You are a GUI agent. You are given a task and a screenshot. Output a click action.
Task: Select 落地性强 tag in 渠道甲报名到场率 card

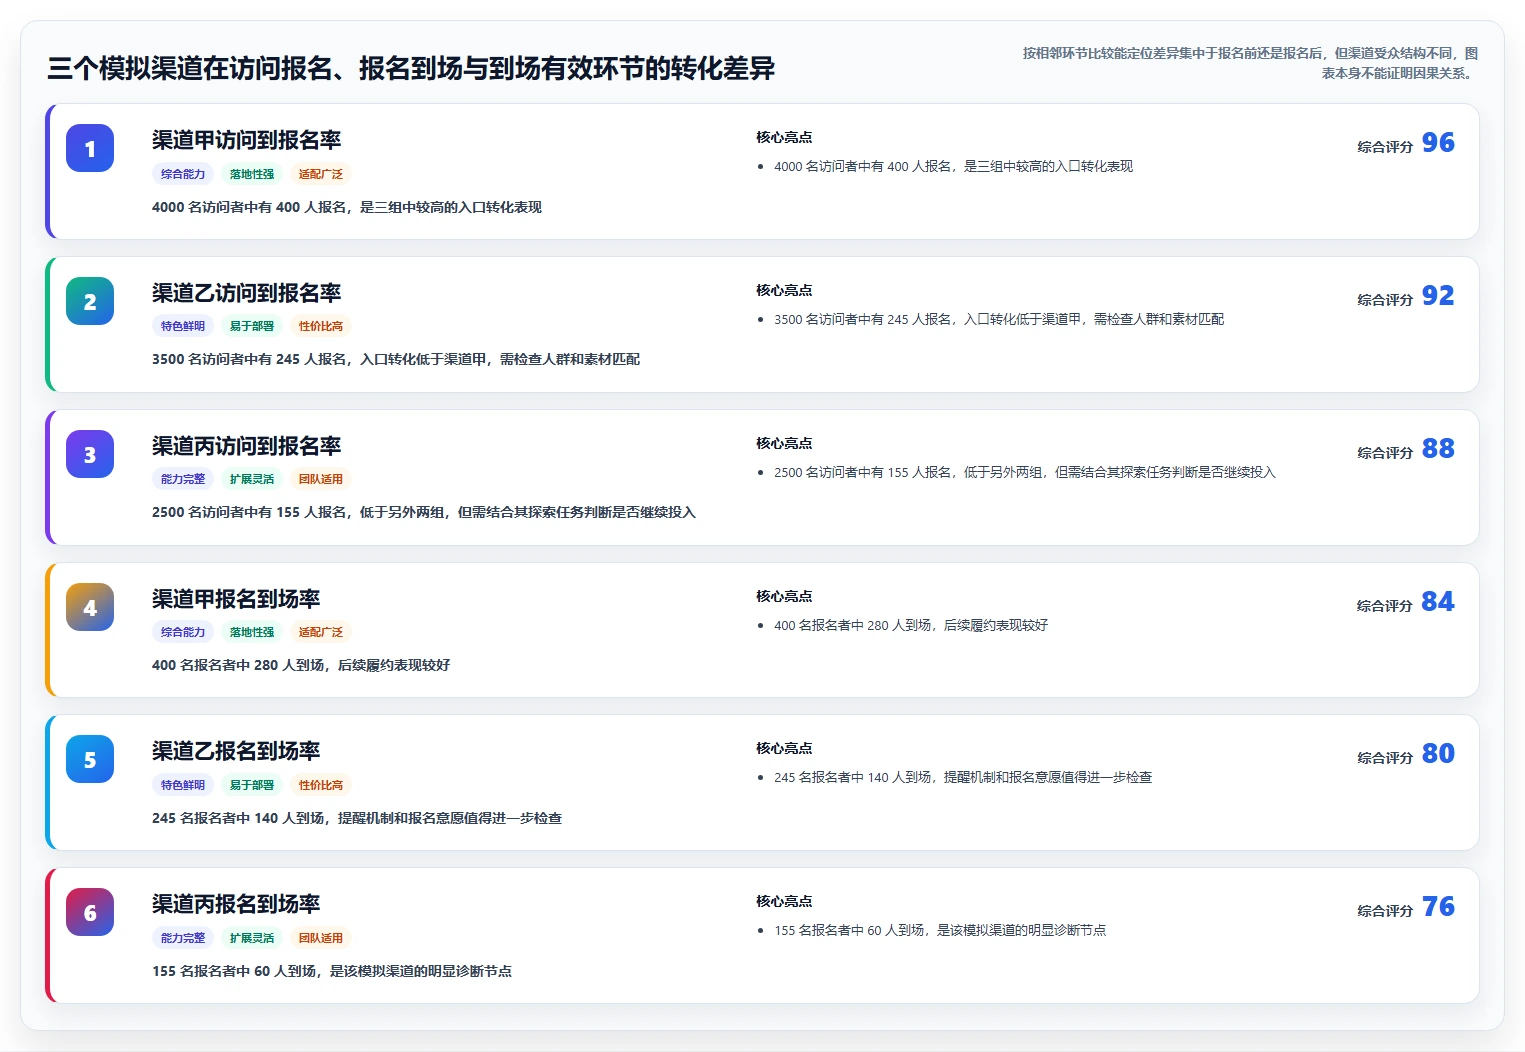pyautogui.click(x=252, y=632)
